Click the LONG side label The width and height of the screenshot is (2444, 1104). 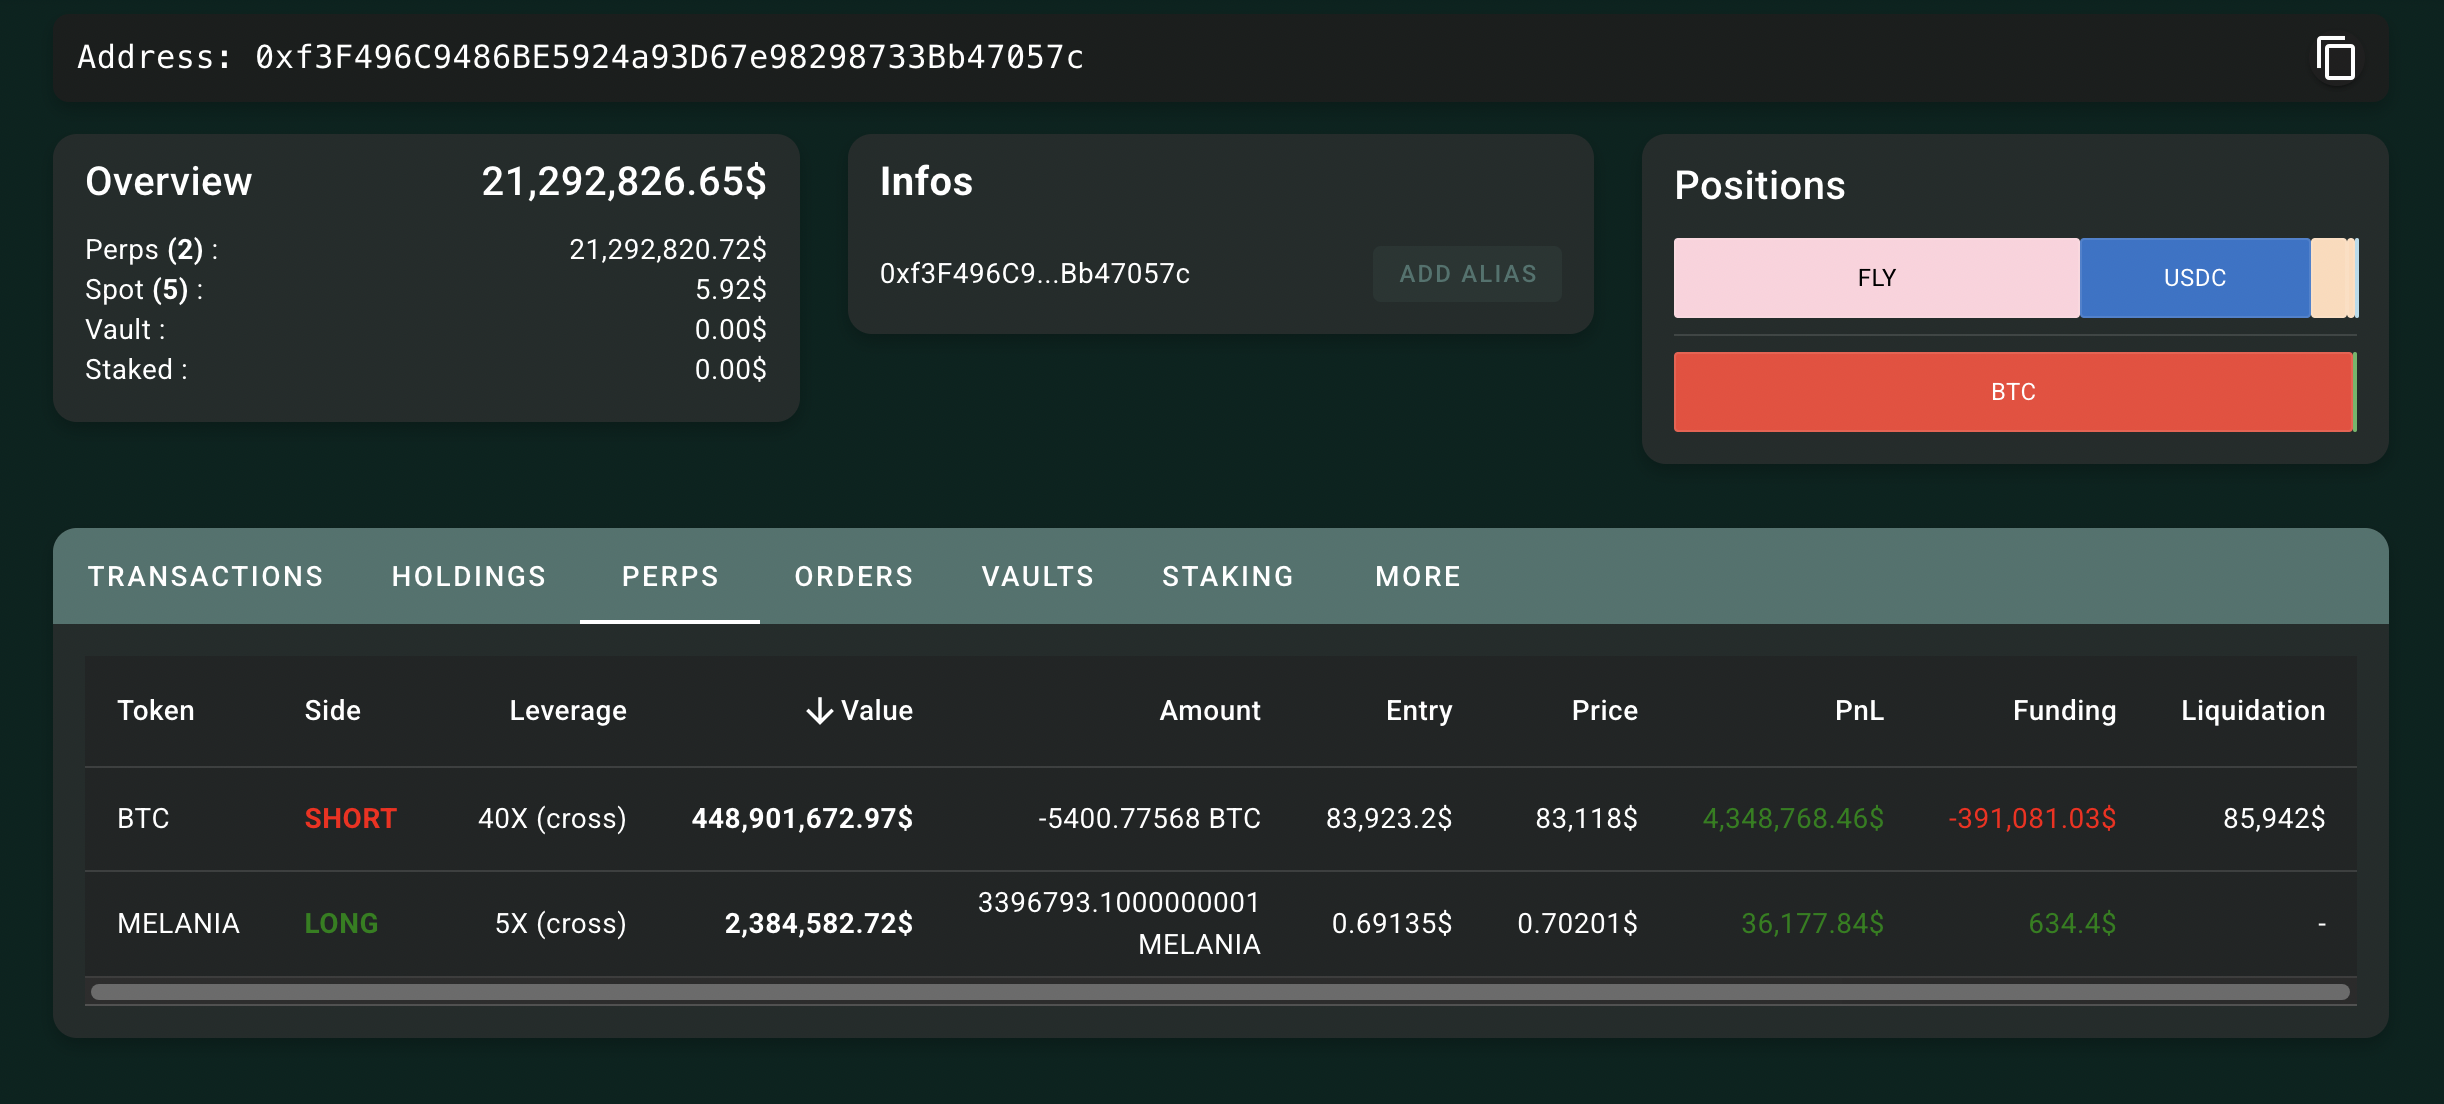(x=341, y=924)
